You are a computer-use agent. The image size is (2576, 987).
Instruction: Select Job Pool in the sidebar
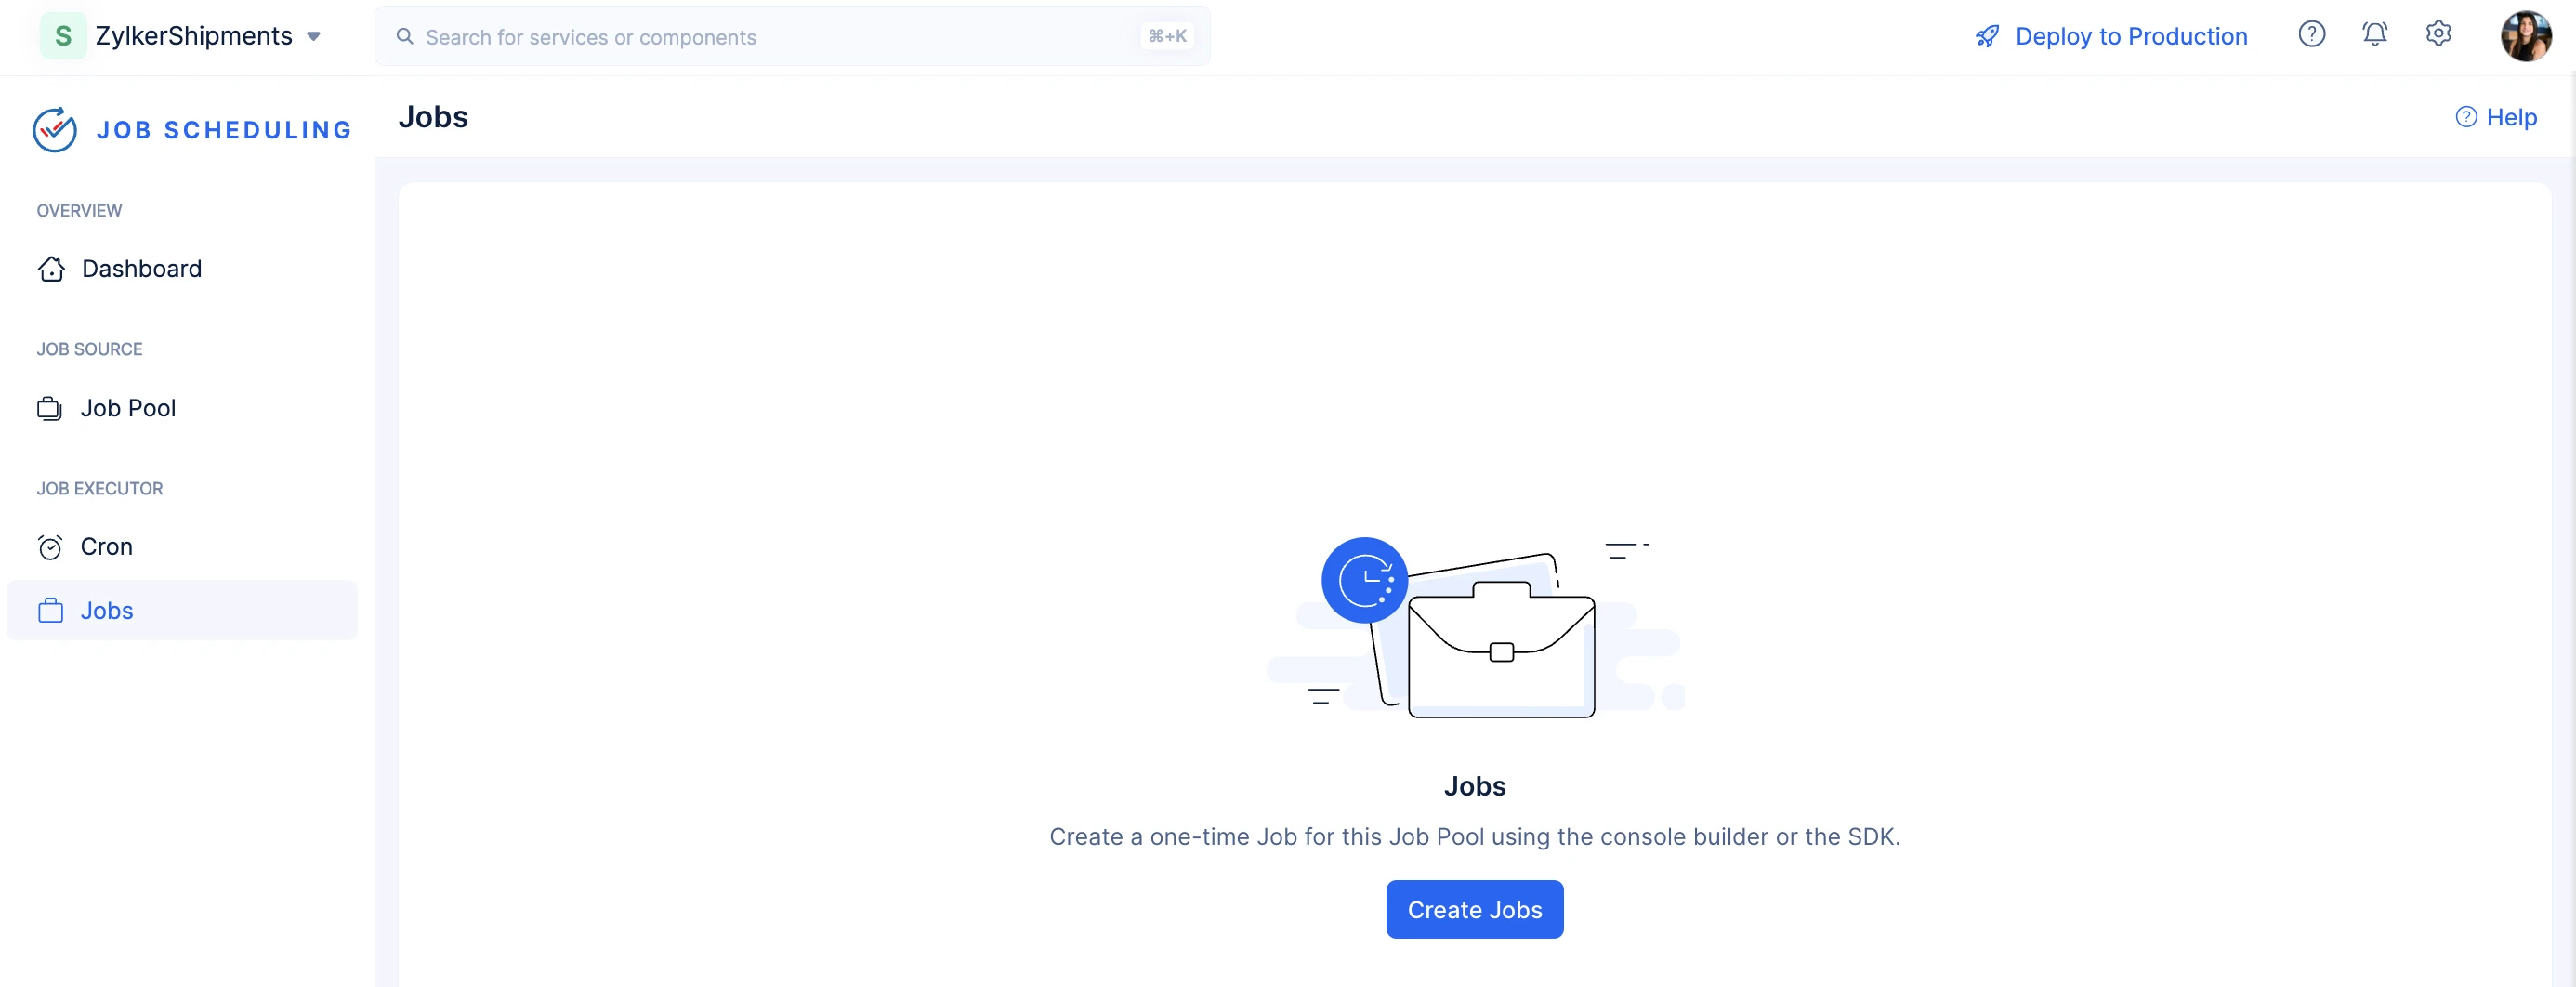tap(182, 408)
